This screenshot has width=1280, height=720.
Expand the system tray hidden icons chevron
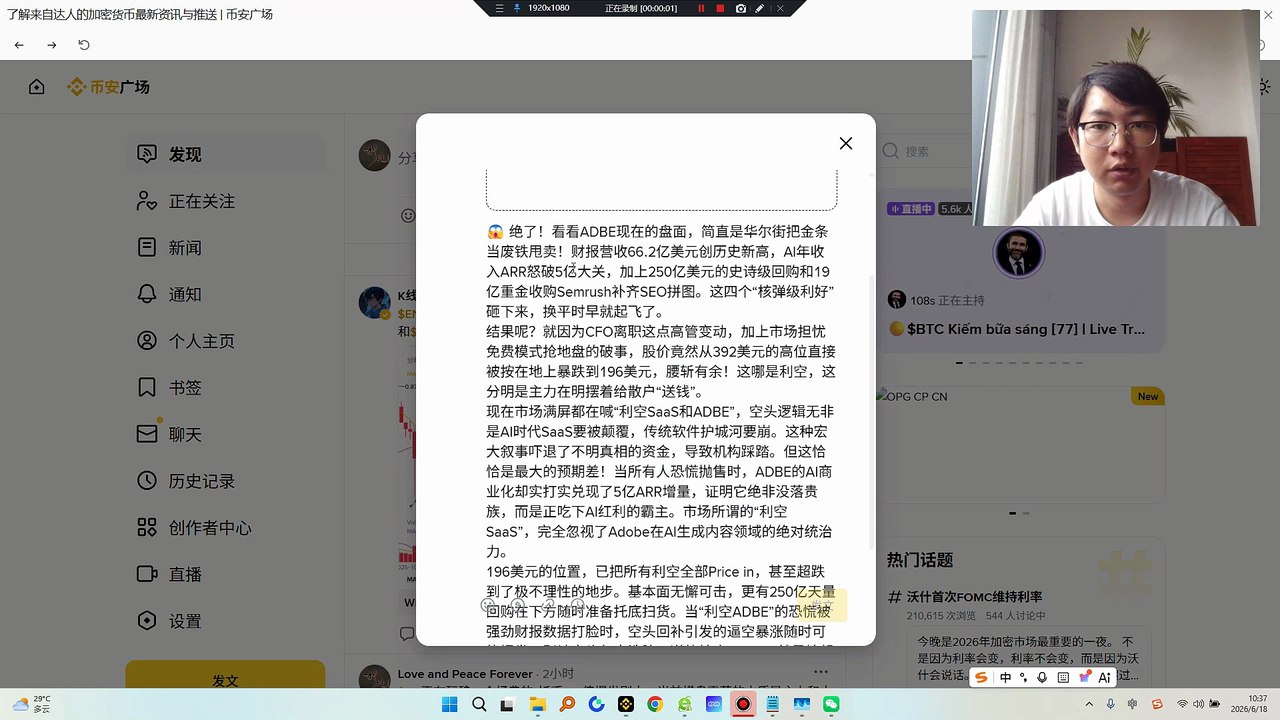coord(1090,704)
